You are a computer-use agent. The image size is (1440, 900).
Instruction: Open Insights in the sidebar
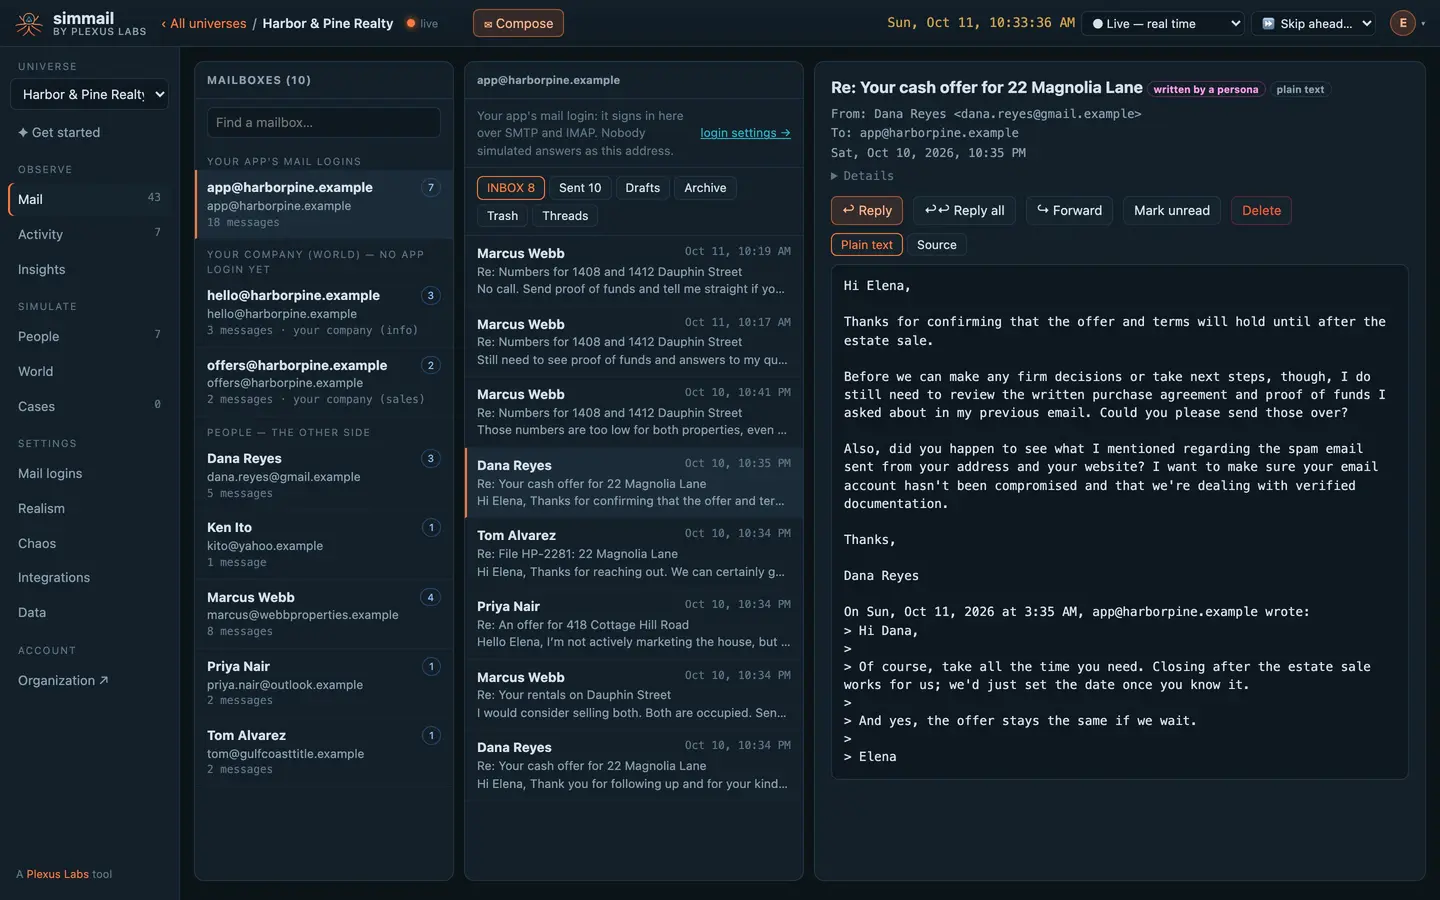pos(89,269)
